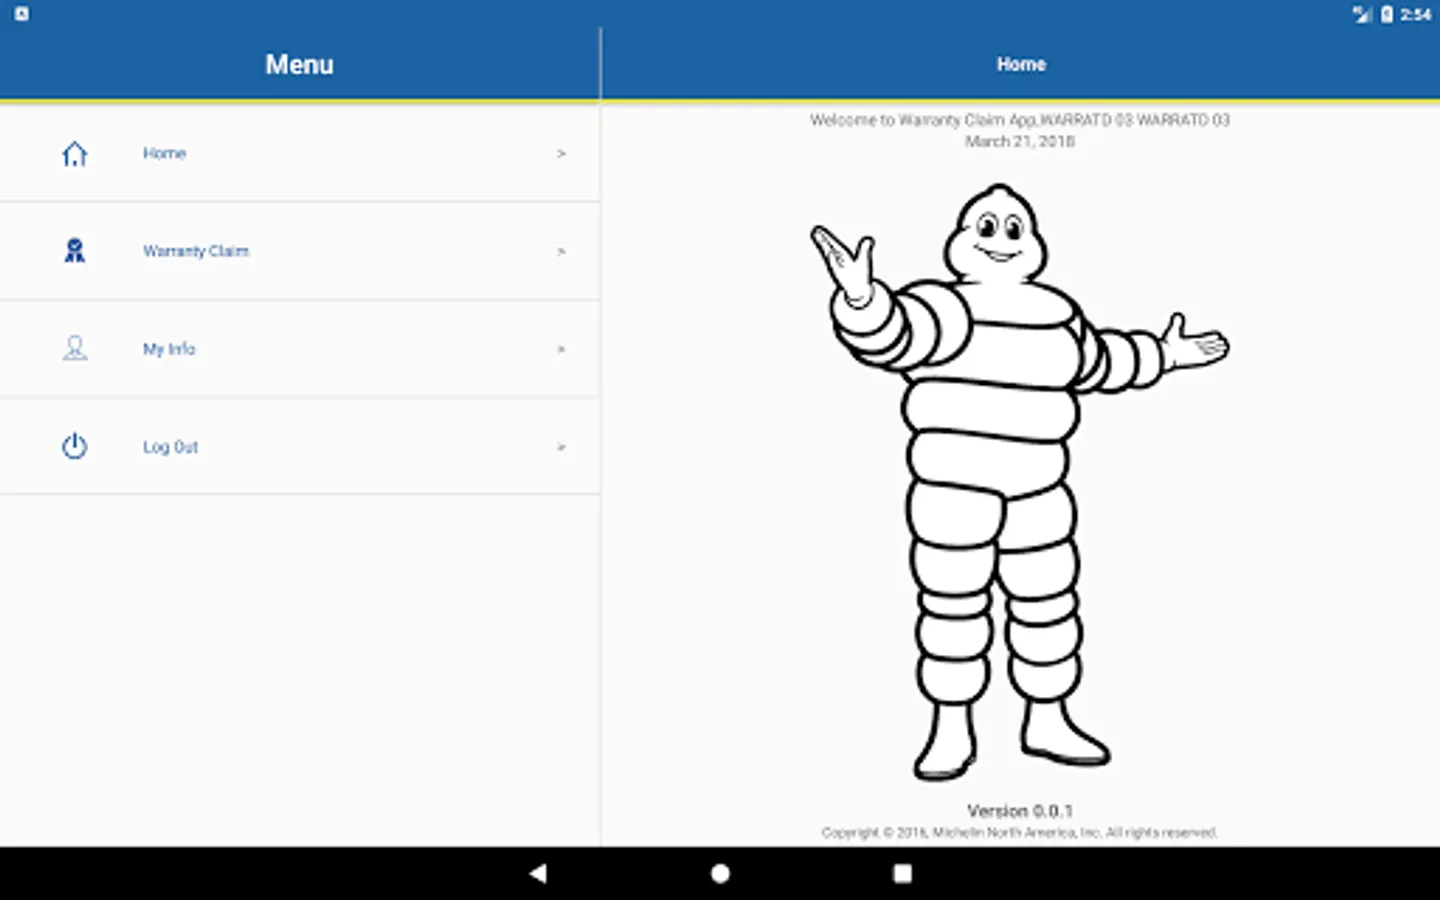Click the notification icon in status bar
Image resolution: width=1440 pixels, height=900 pixels.
coord(22,14)
